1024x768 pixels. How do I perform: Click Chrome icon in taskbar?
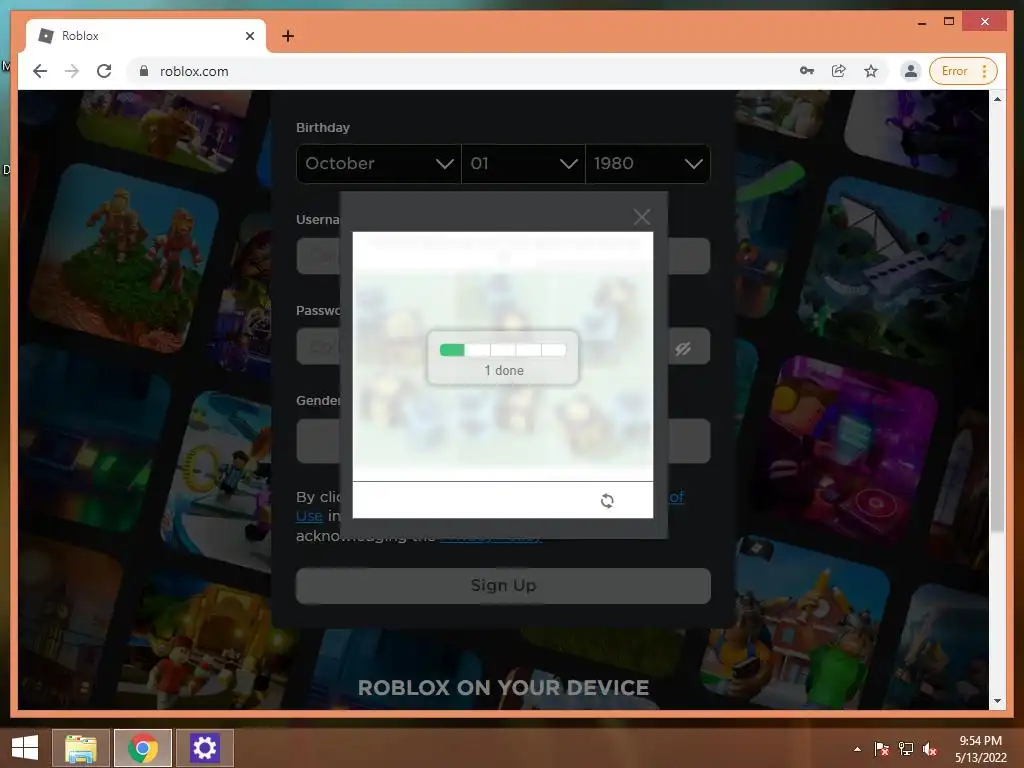tap(142, 748)
